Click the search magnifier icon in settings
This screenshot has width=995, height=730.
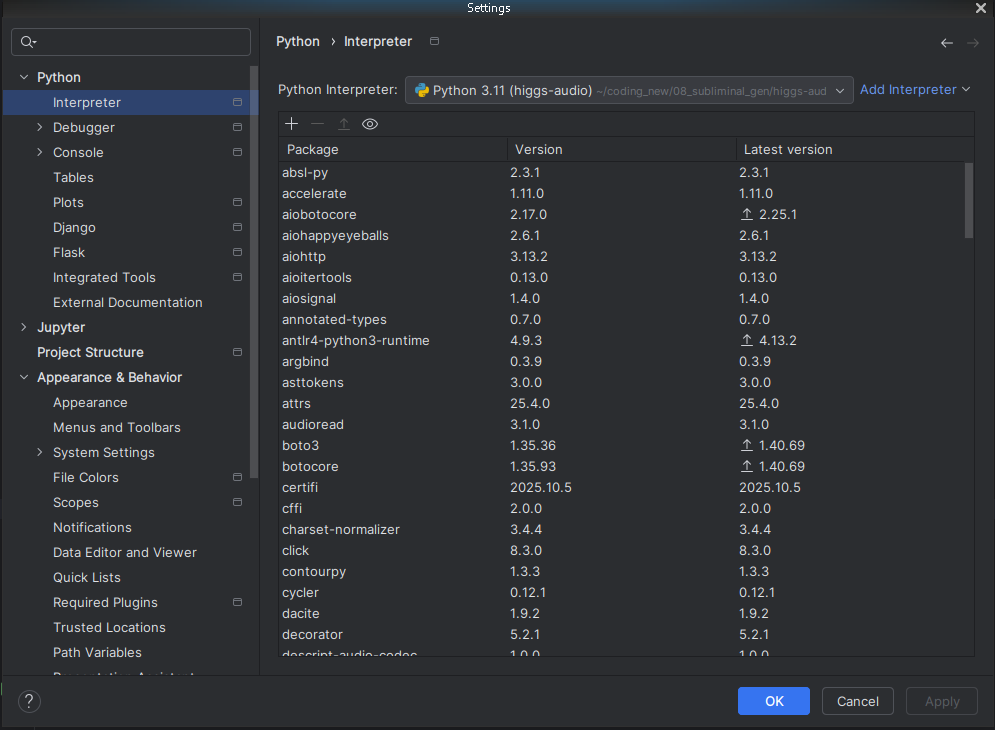tap(27, 42)
